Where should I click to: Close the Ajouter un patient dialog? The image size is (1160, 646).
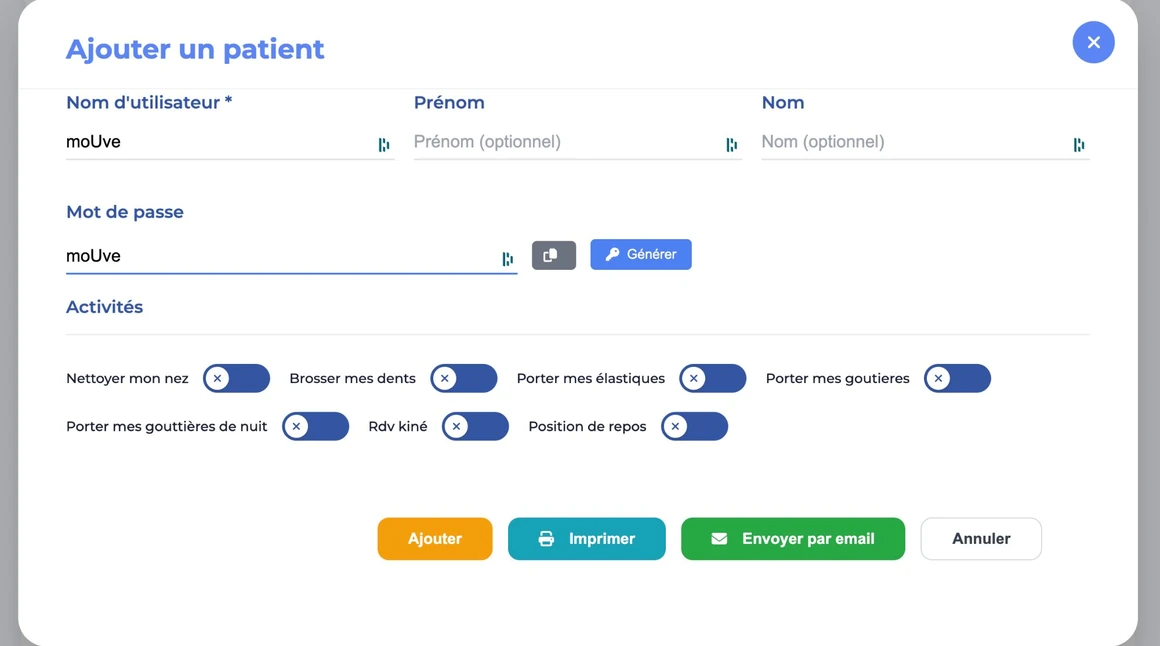pos(1093,42)
